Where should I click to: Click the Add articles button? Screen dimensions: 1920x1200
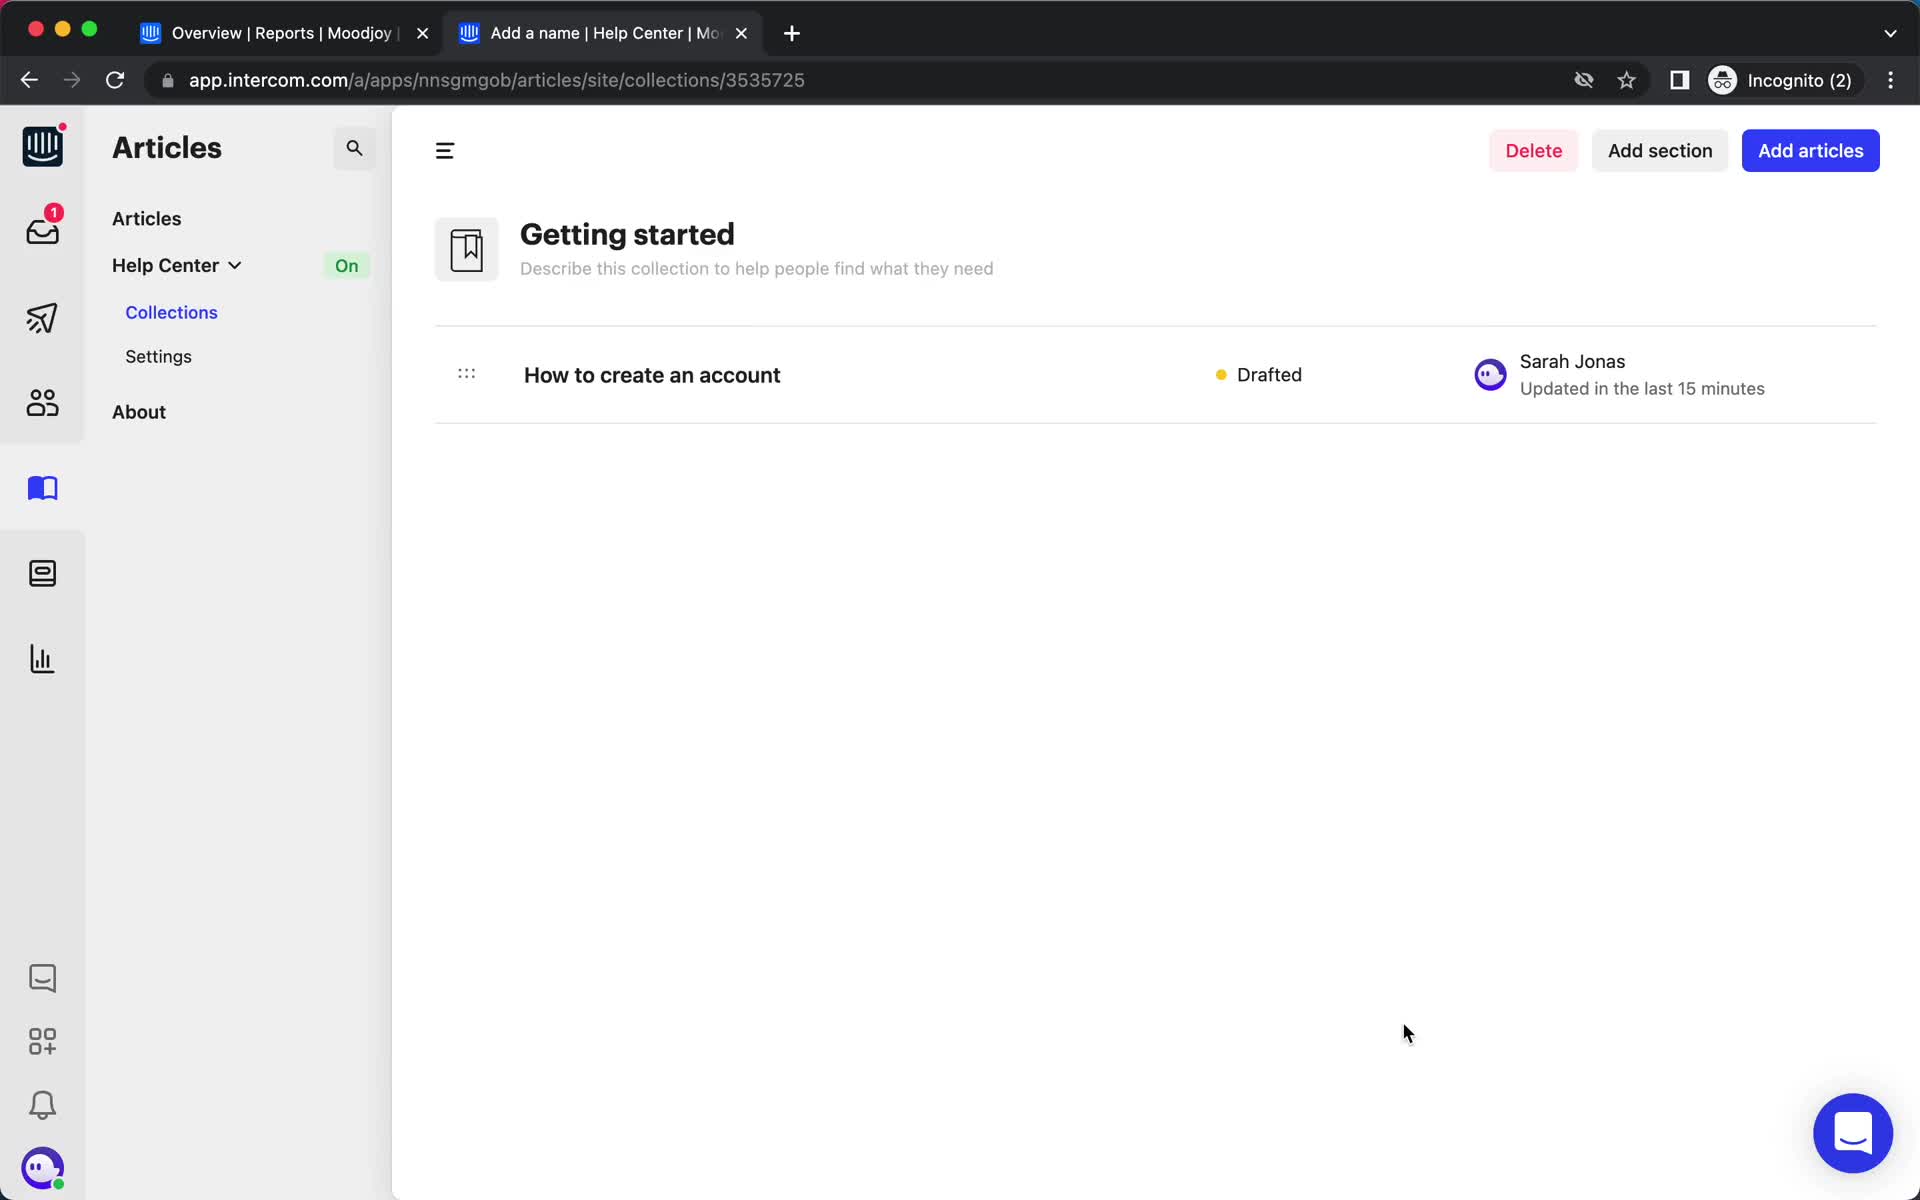(1811, 151)
